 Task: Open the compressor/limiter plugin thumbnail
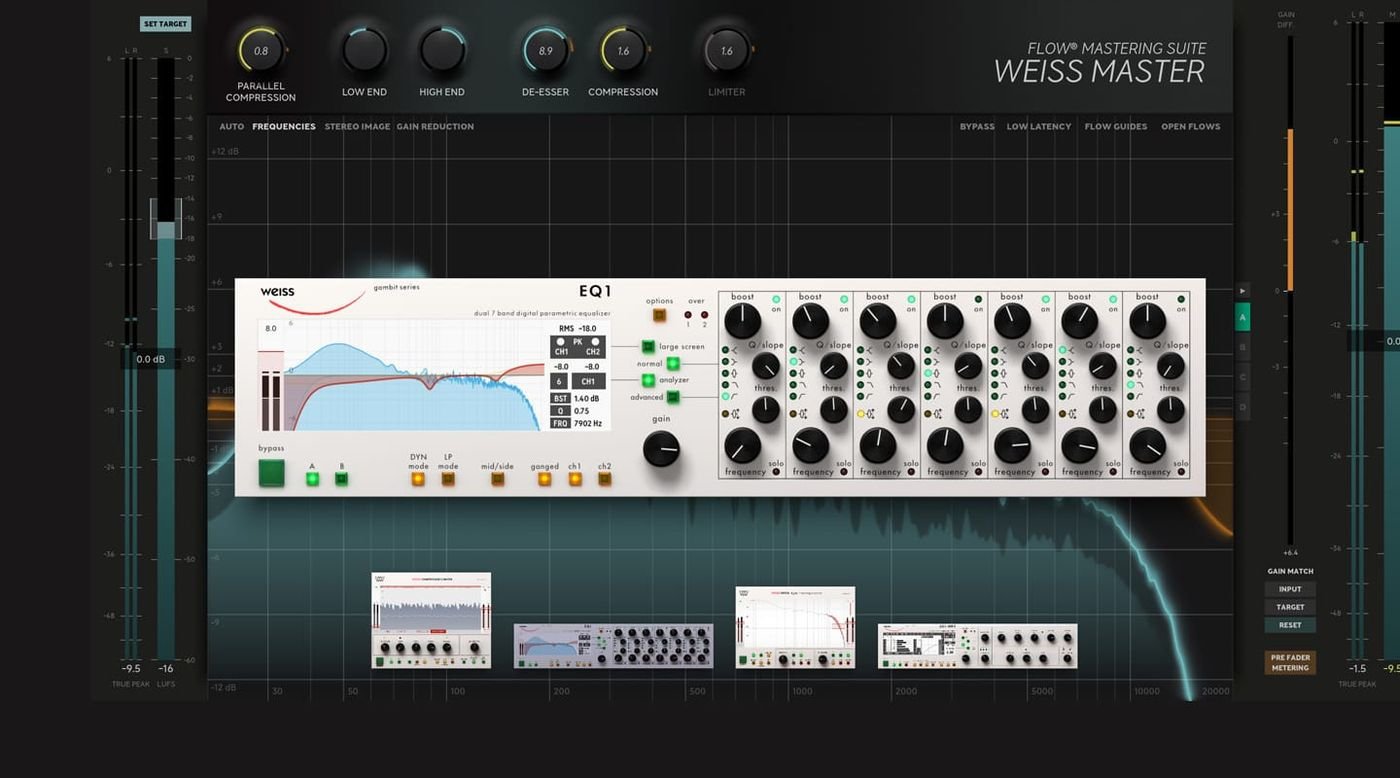431,620
